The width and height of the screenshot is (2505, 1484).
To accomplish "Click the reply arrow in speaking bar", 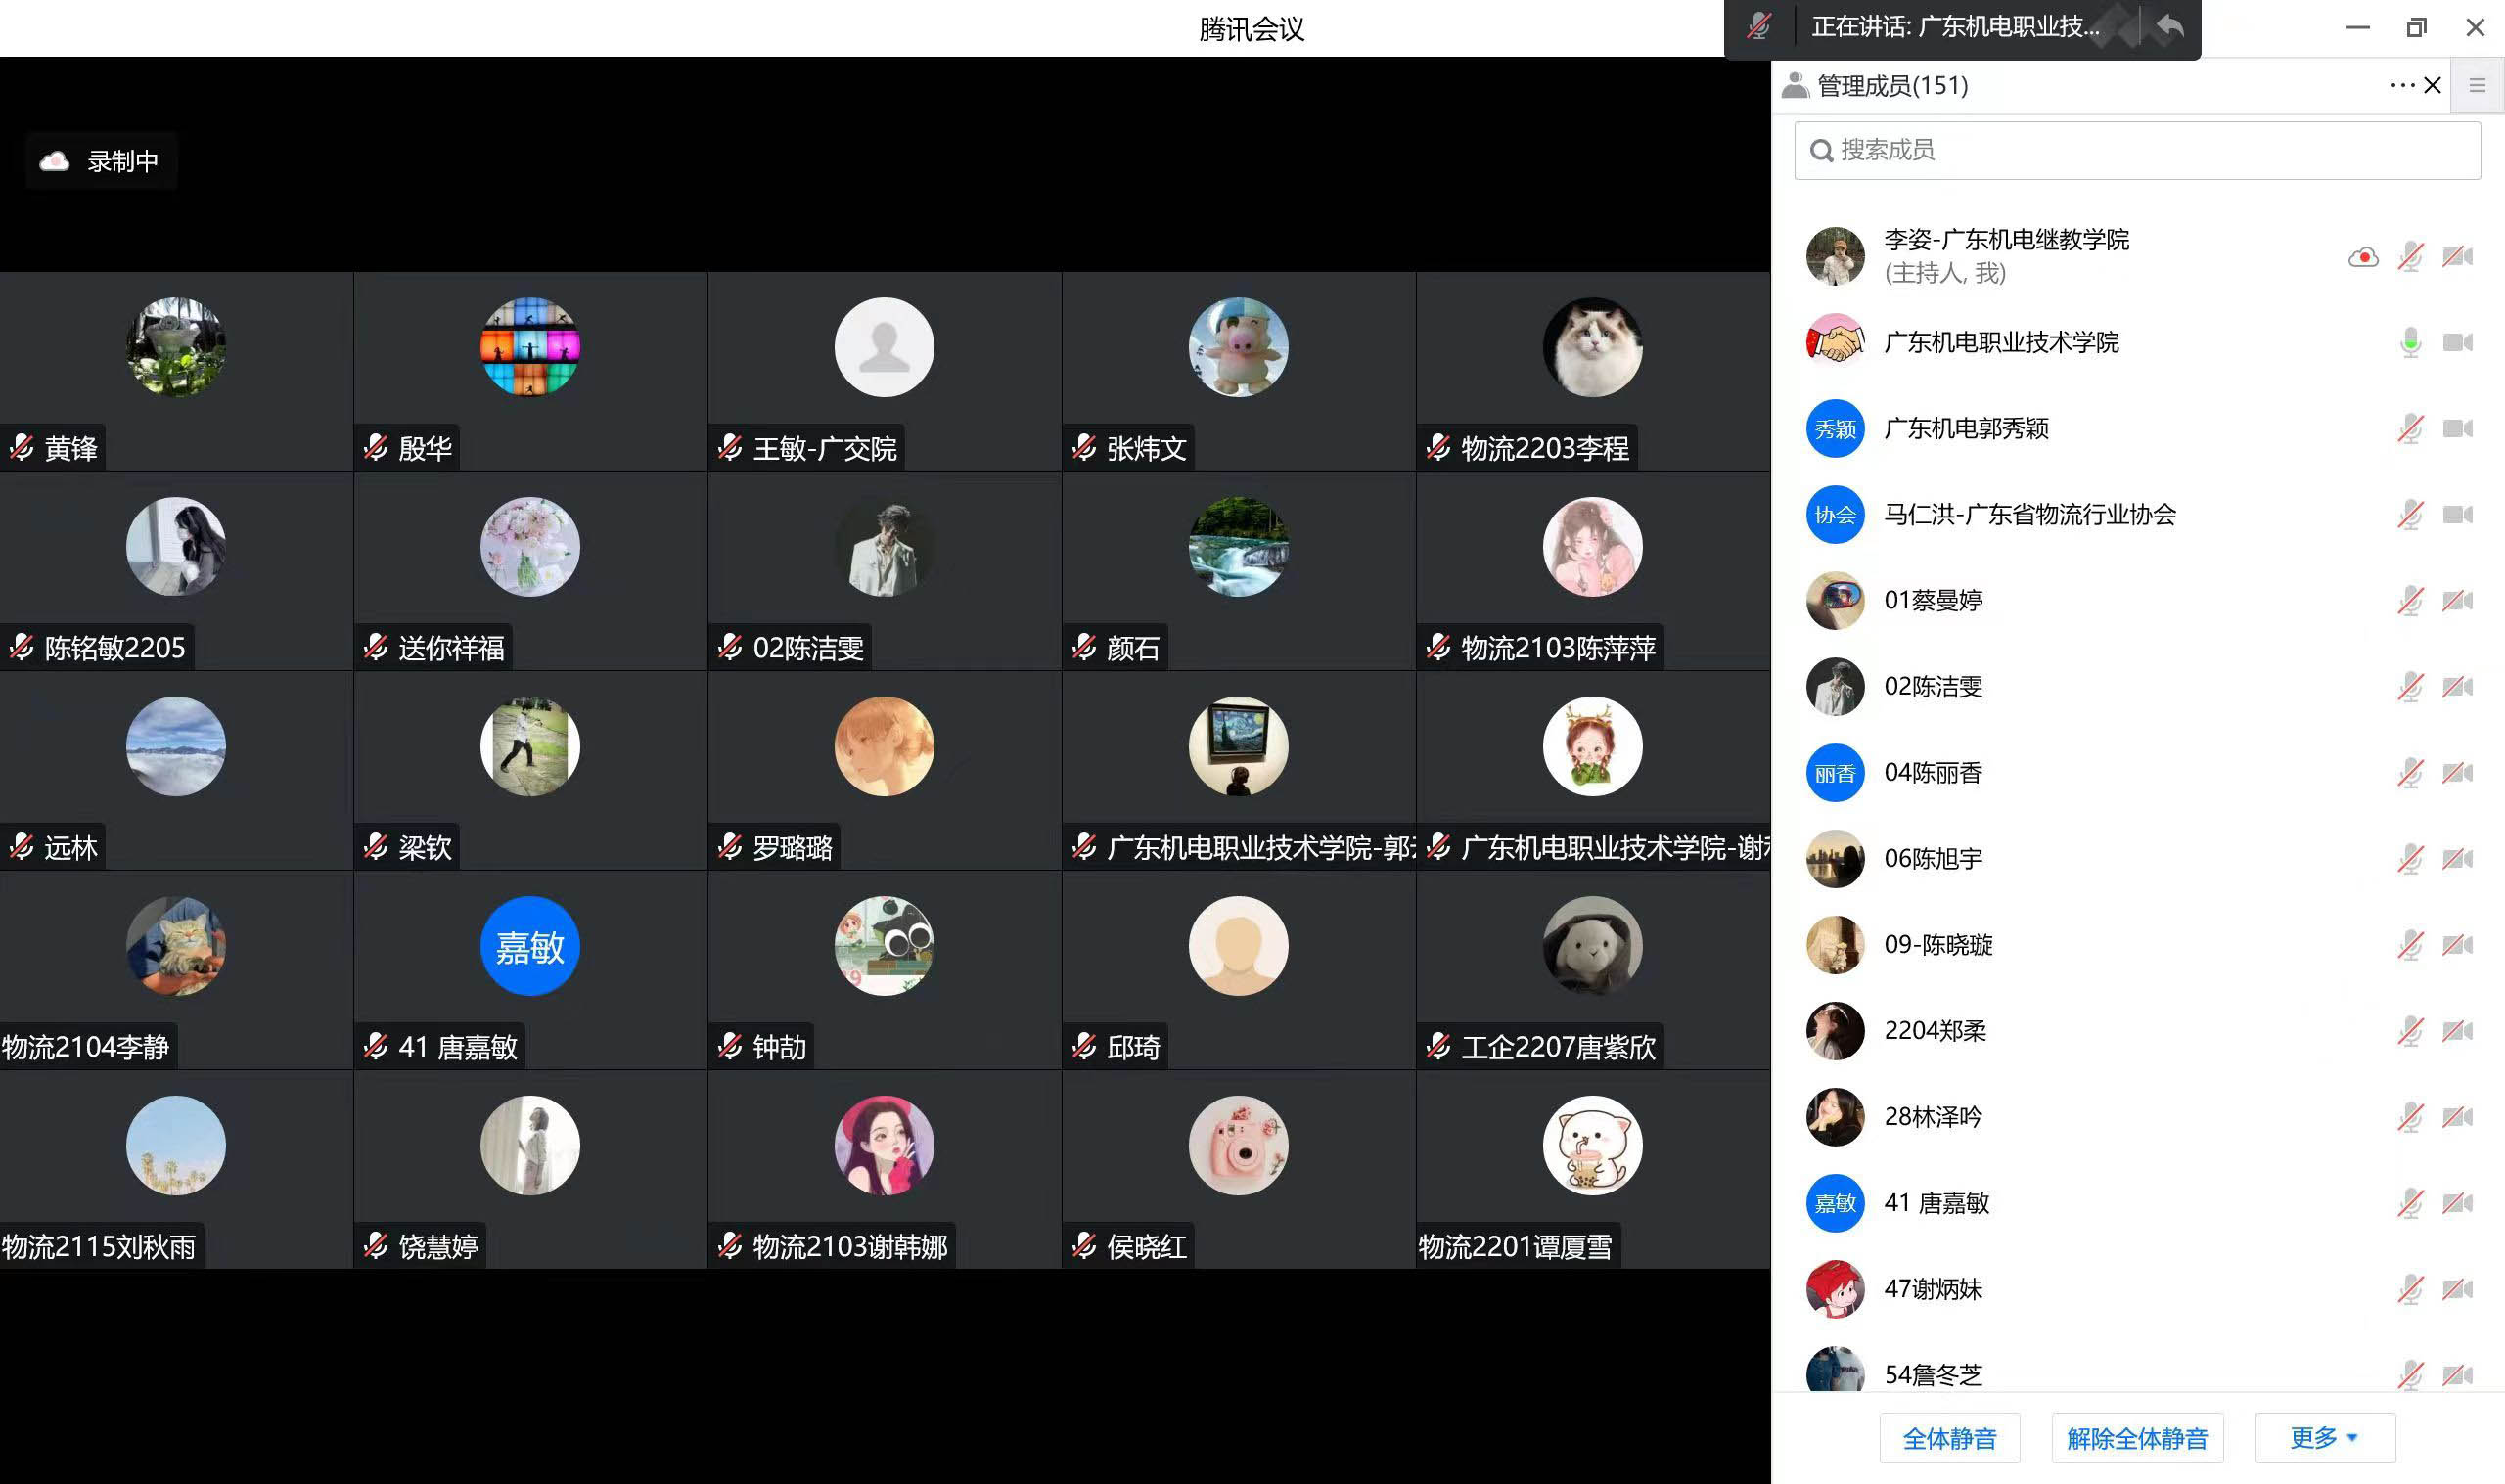I will tap(2170, 27).
